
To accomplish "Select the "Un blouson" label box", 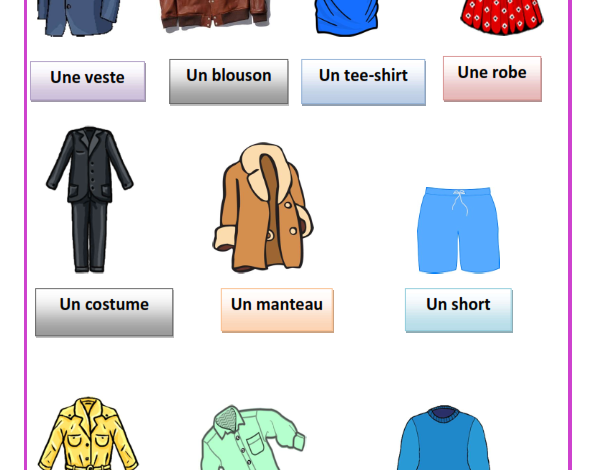I will coord(228,81).
